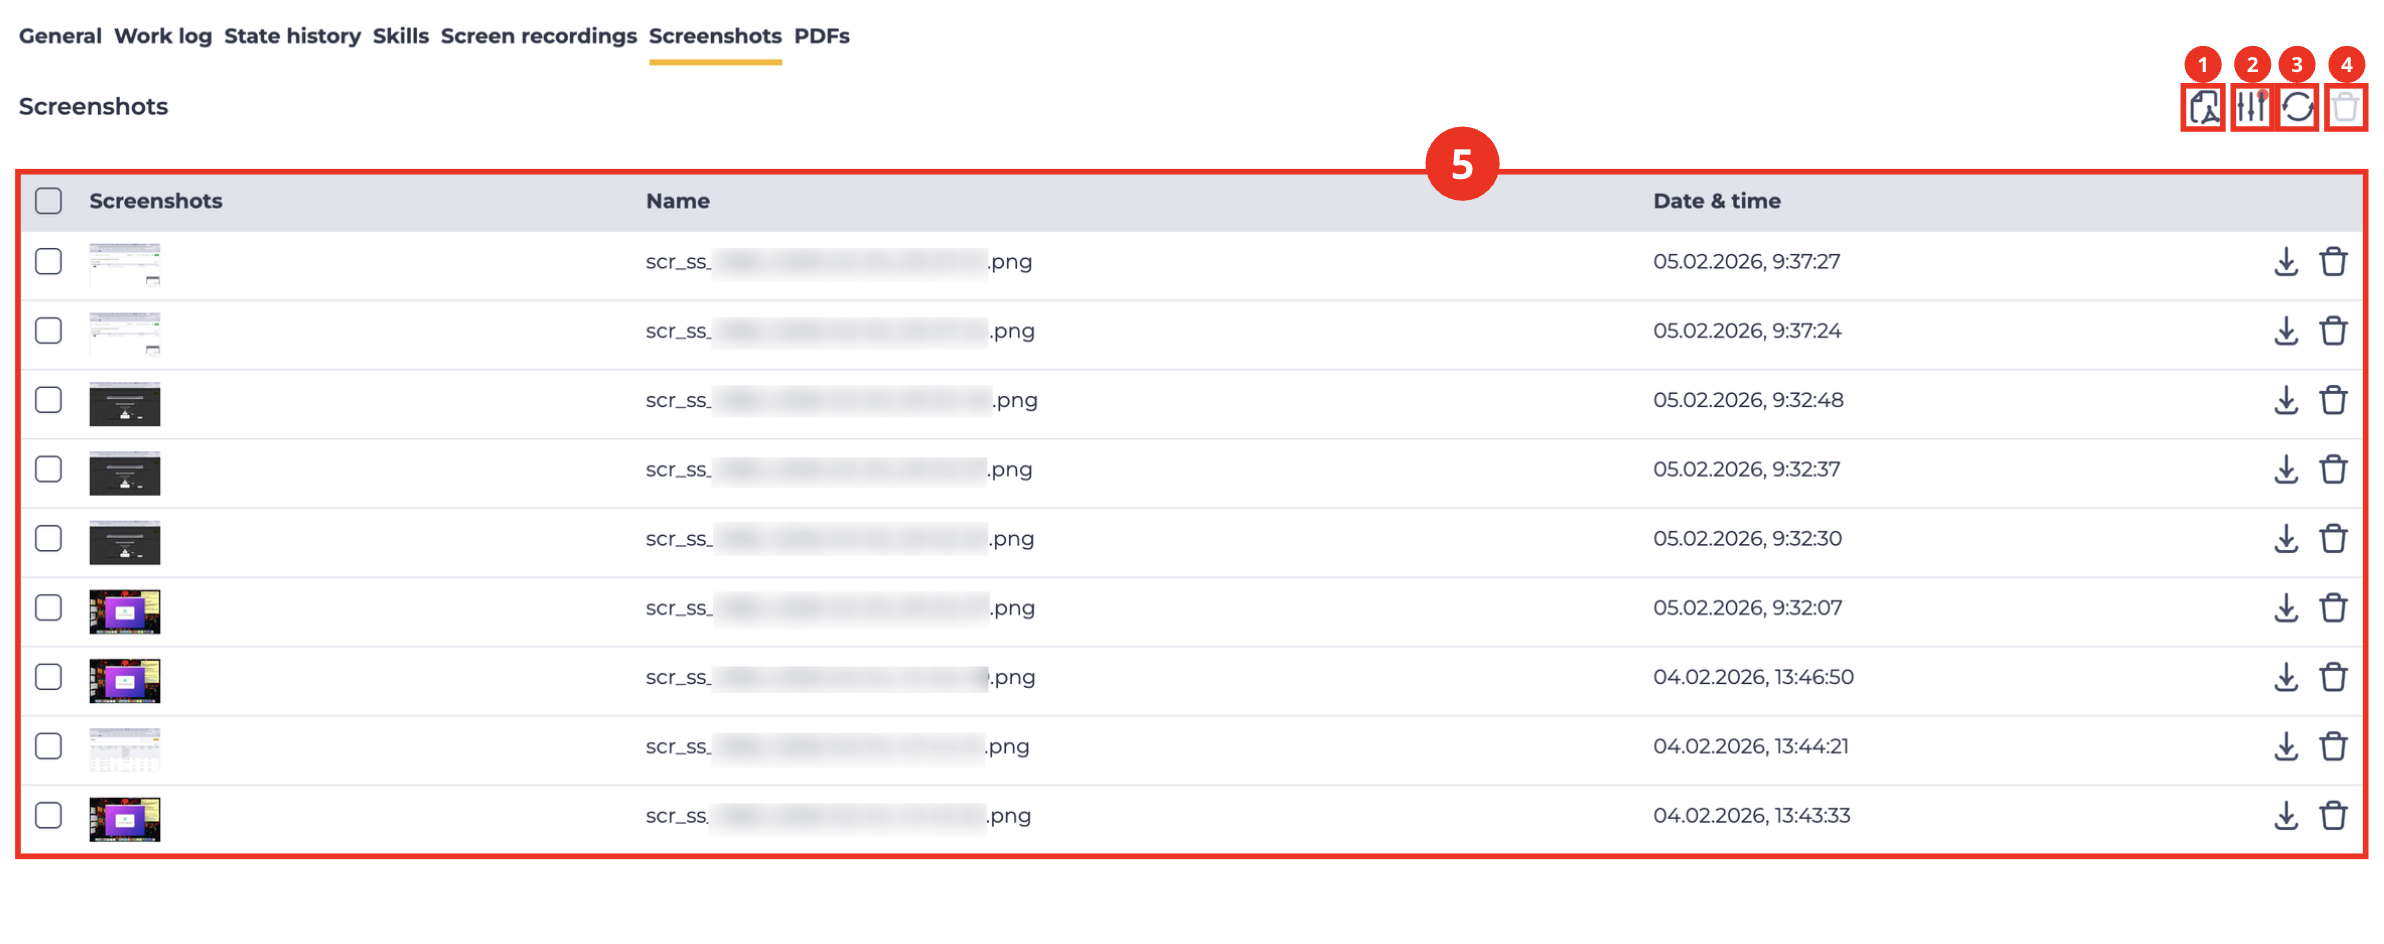Delete screenshot from 04.02.2026, 13:43:33

click(2334, 816)
